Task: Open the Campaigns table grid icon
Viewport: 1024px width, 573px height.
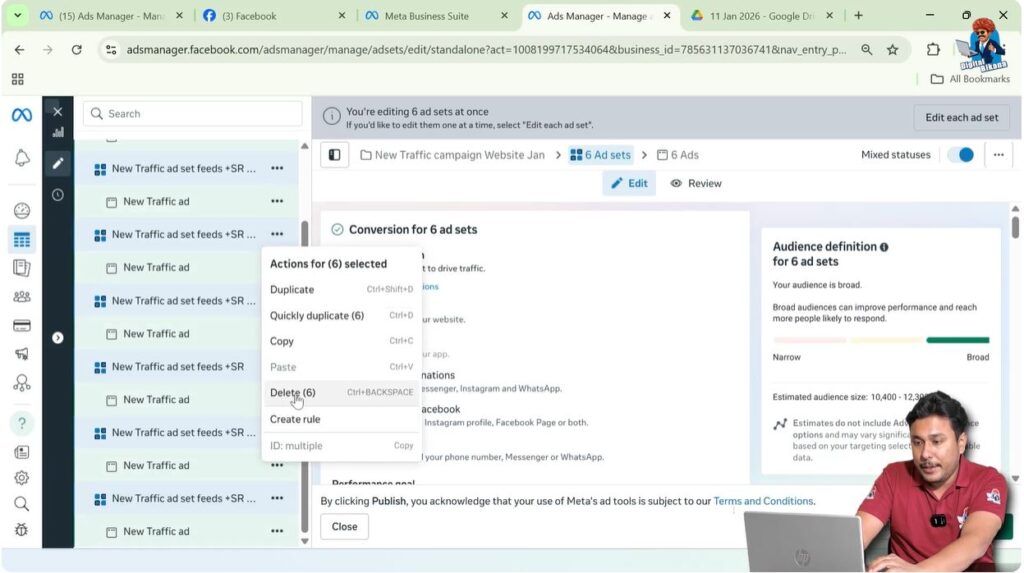Action: (21, 240)
